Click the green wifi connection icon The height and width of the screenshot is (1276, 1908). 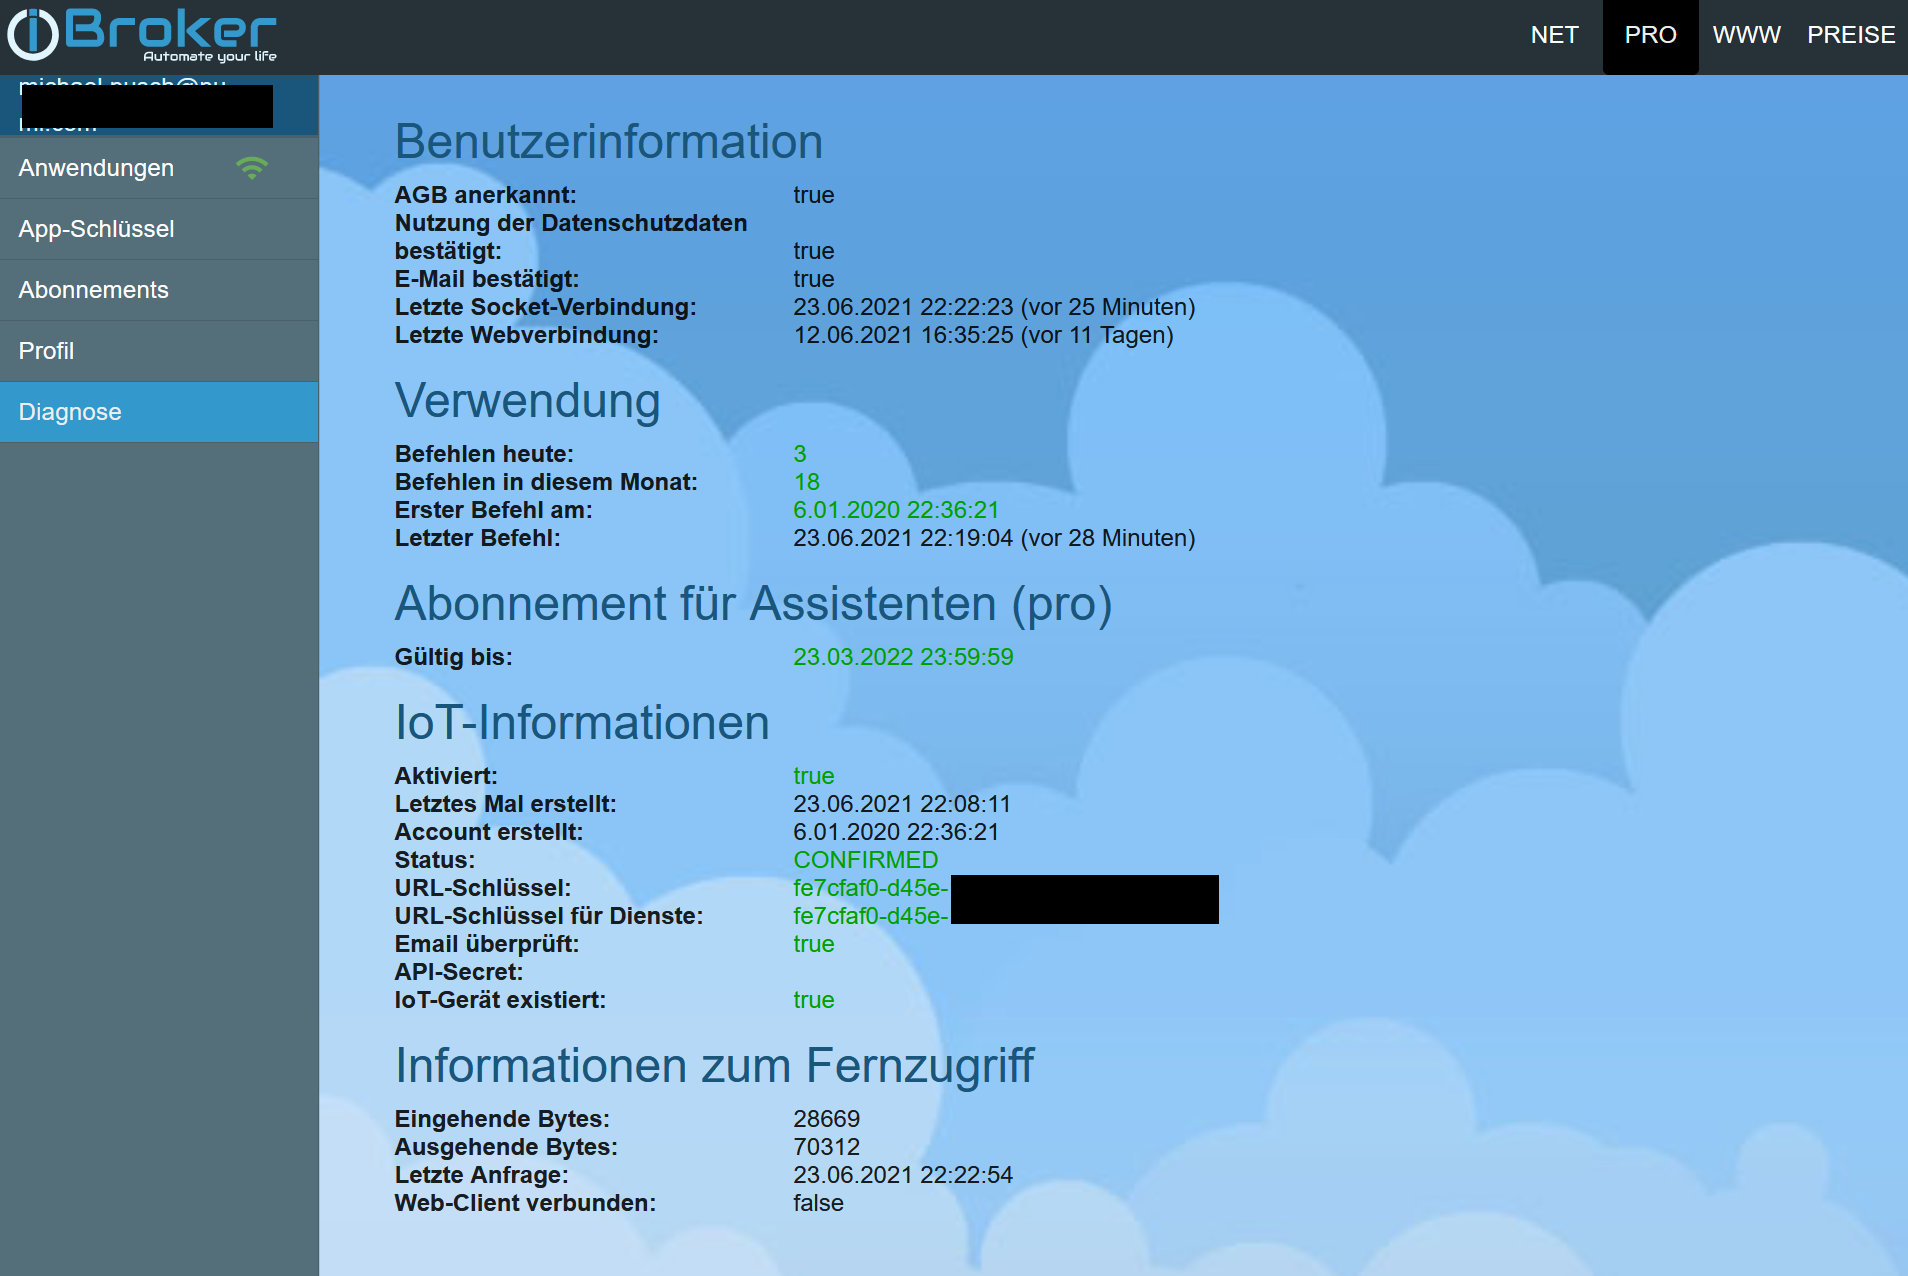coord(252,168)
